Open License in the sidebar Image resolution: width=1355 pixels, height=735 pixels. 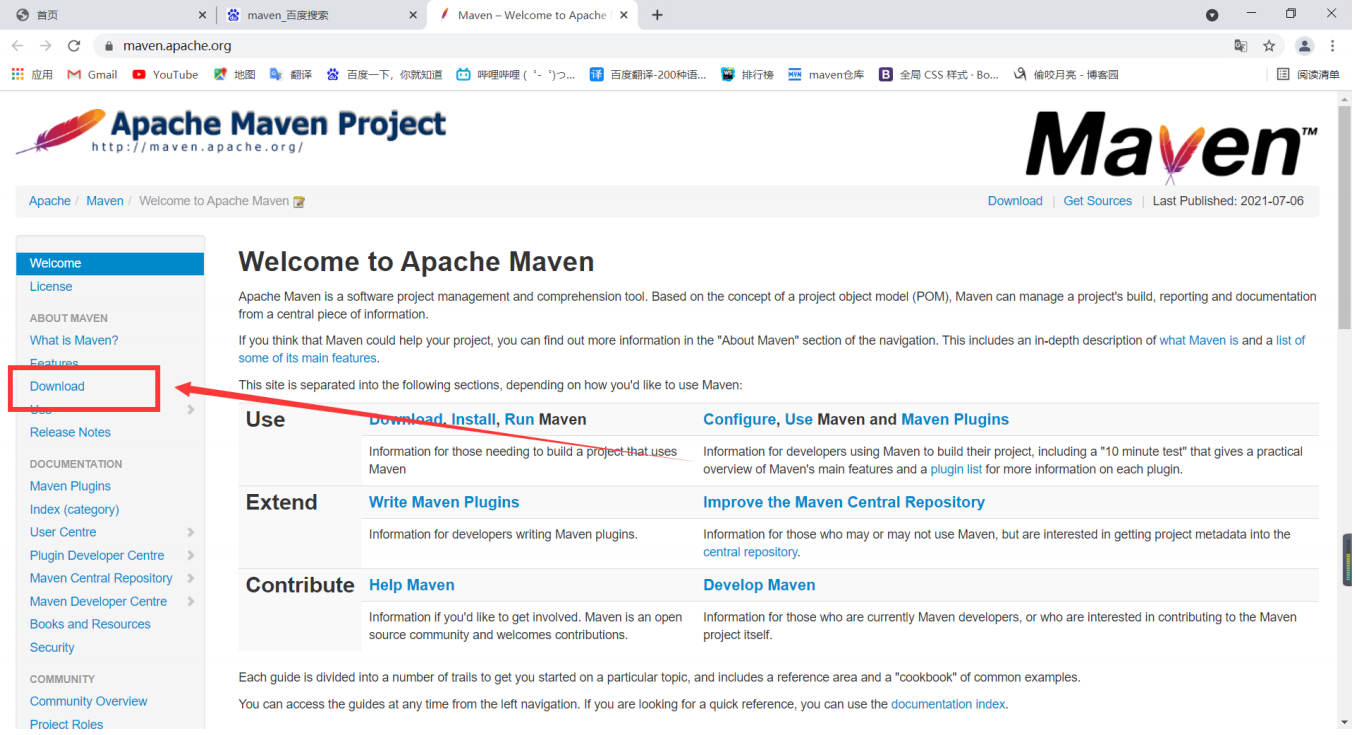51,287
